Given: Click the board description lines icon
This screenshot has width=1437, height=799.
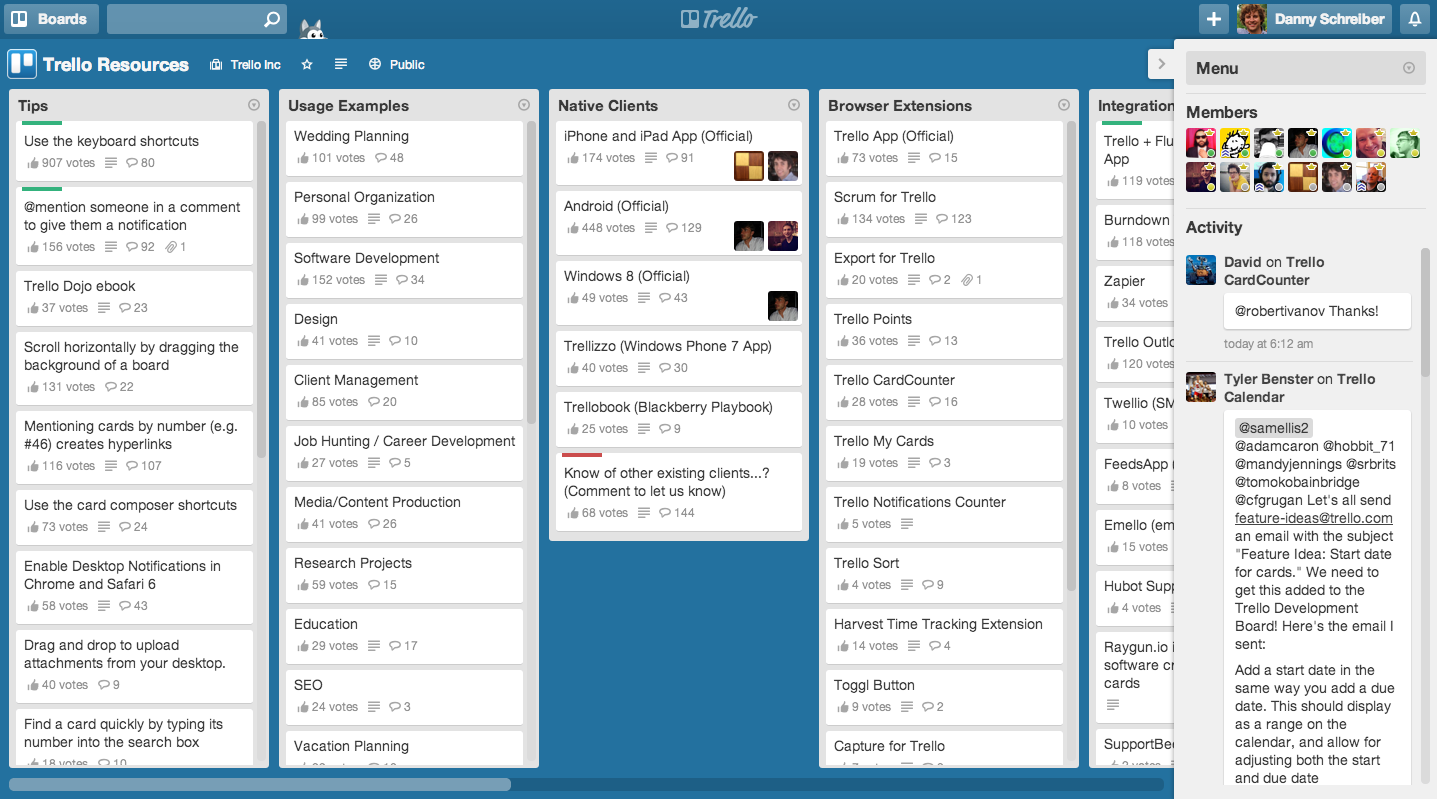Looking at the screenshot, I should [x=341, y=64].
